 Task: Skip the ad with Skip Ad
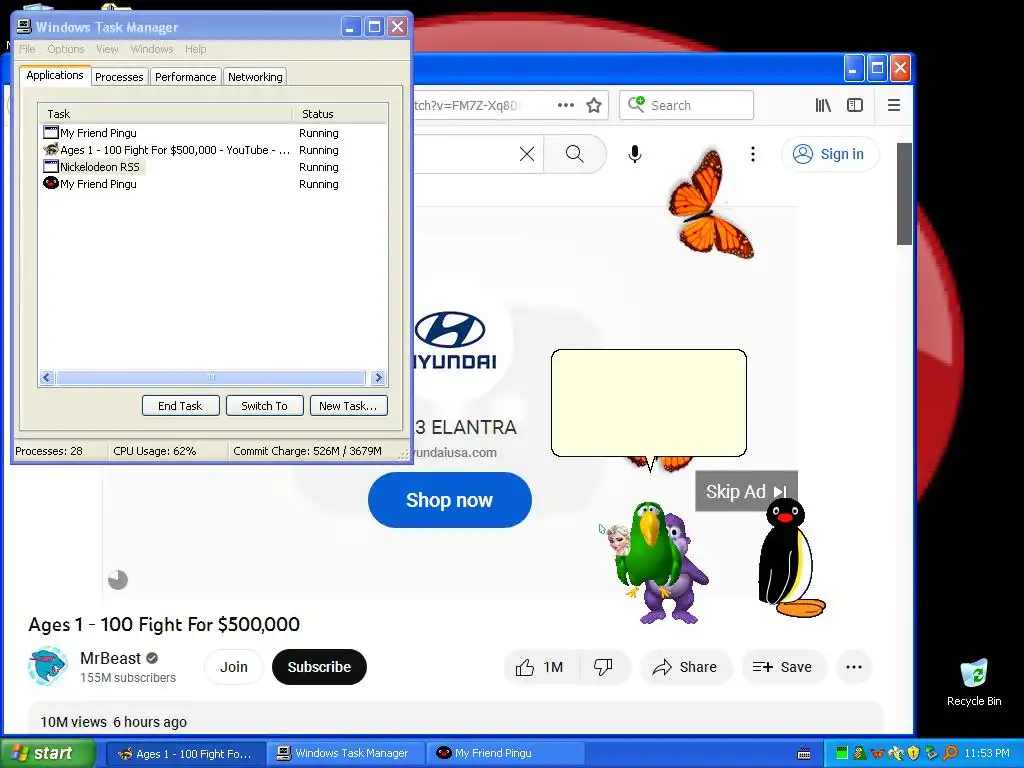[746, 491]
